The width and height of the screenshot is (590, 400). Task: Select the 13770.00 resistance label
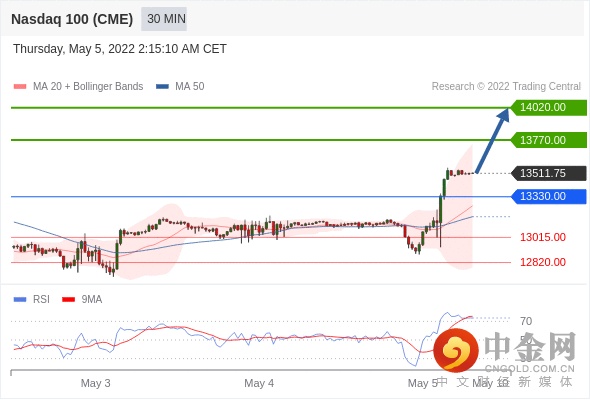(x=549, y=140)
